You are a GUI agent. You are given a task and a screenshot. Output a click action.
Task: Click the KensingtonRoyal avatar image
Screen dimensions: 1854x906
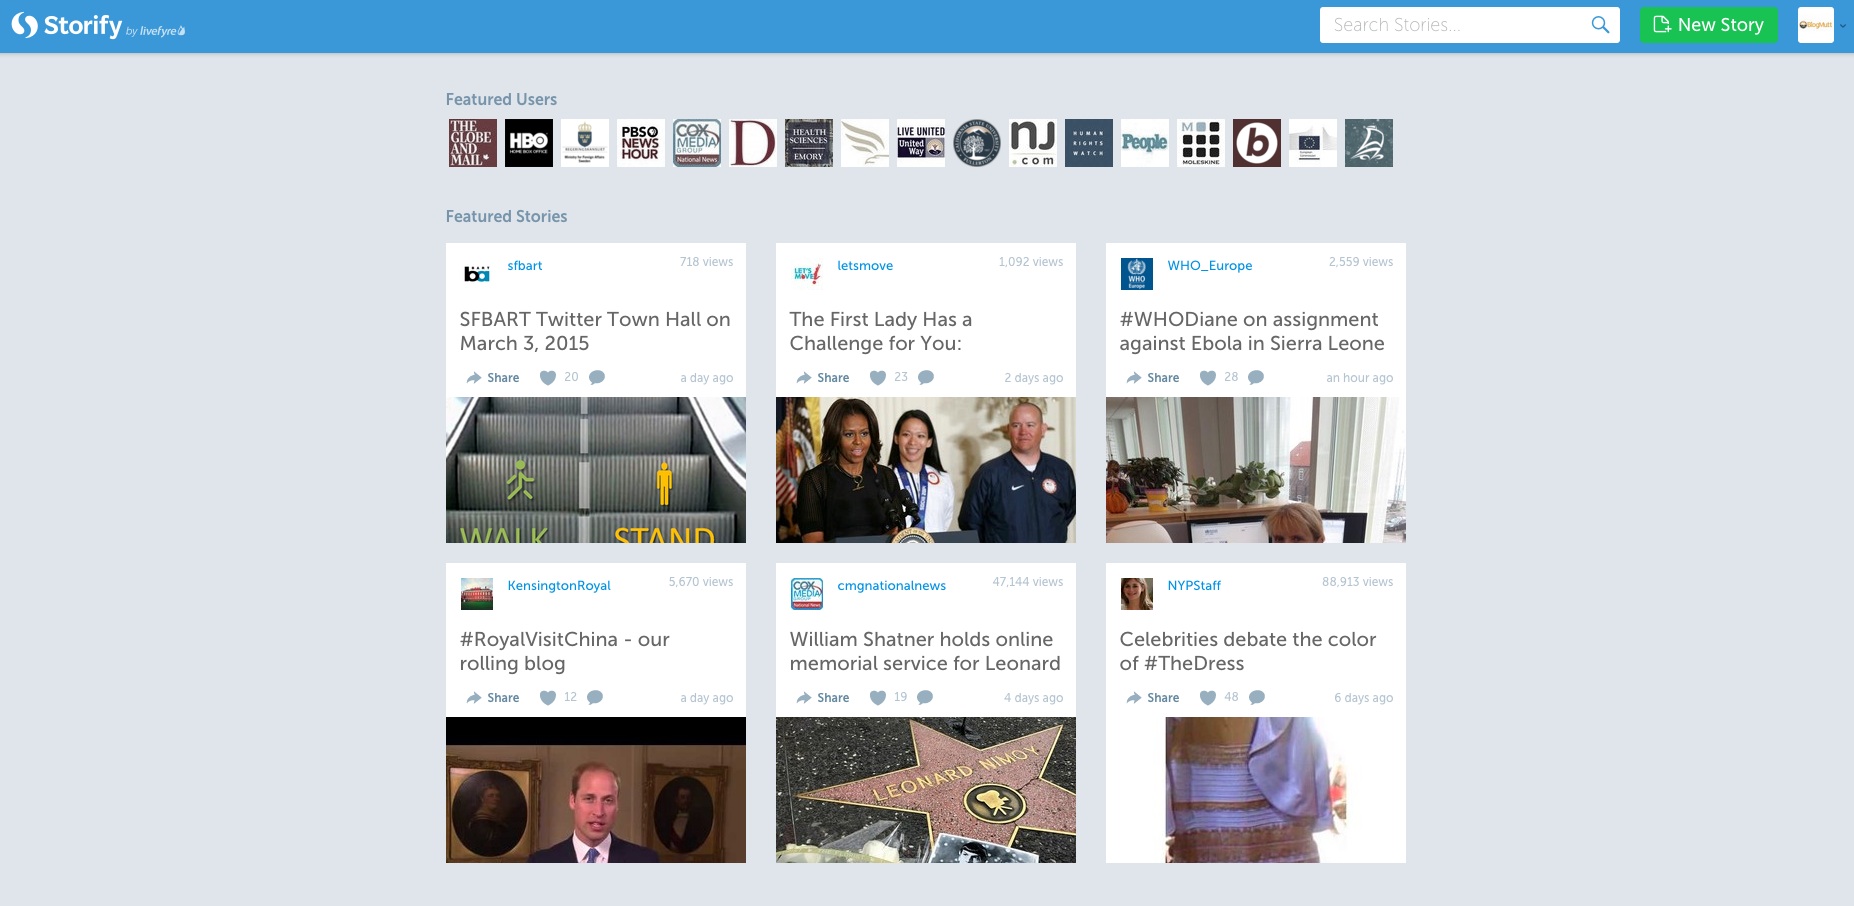pos(477,594)
